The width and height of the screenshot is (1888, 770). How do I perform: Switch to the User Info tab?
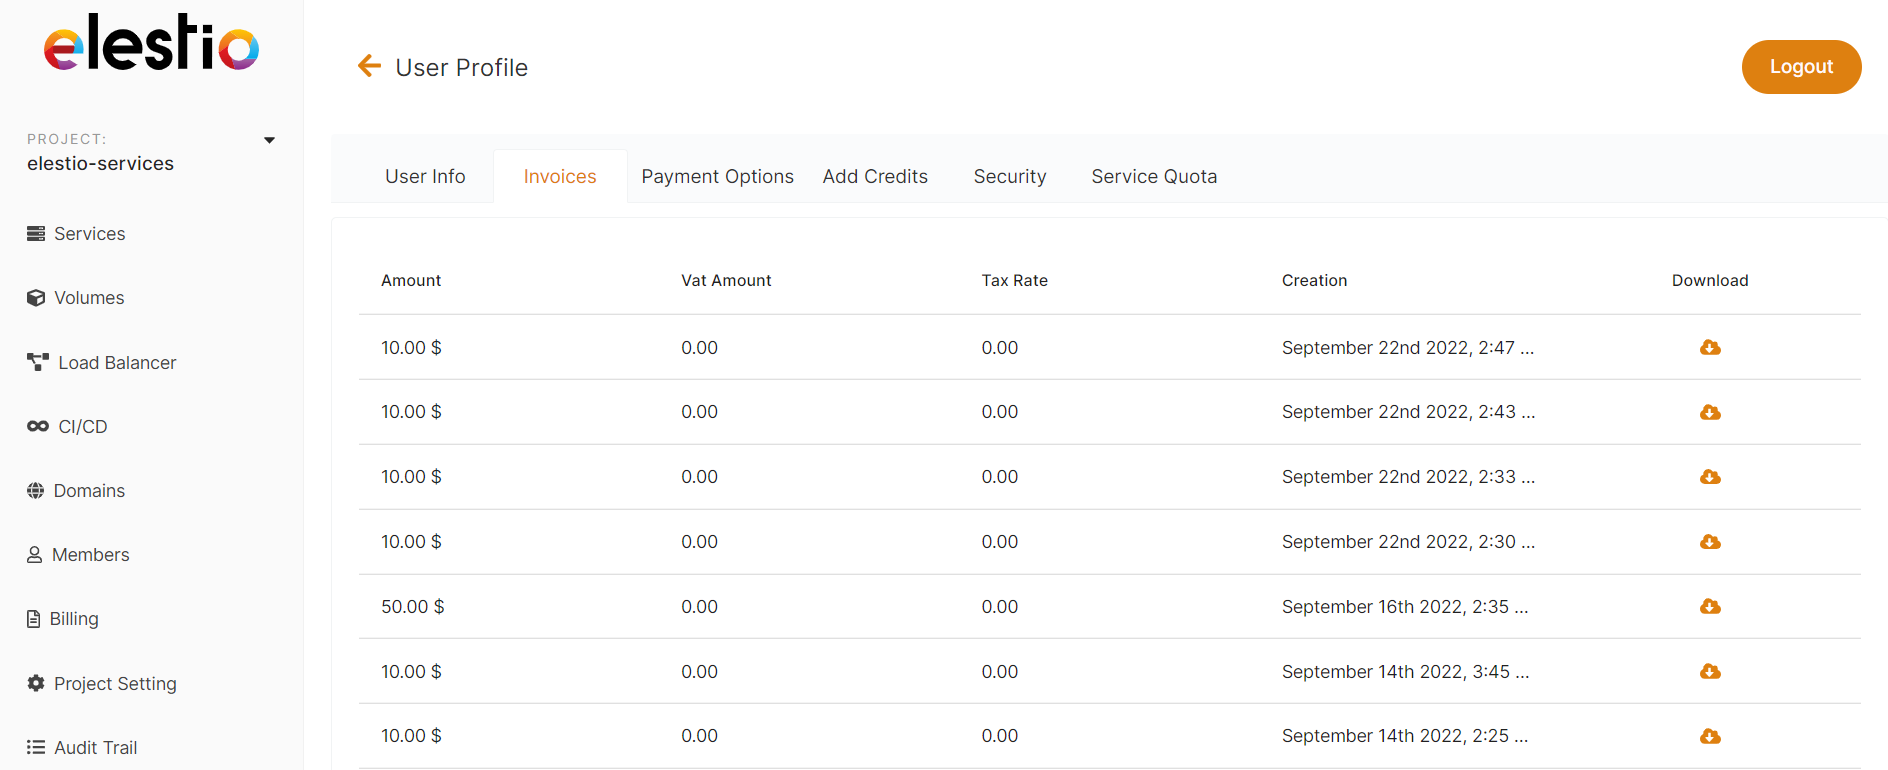click(x=425, y=177)
